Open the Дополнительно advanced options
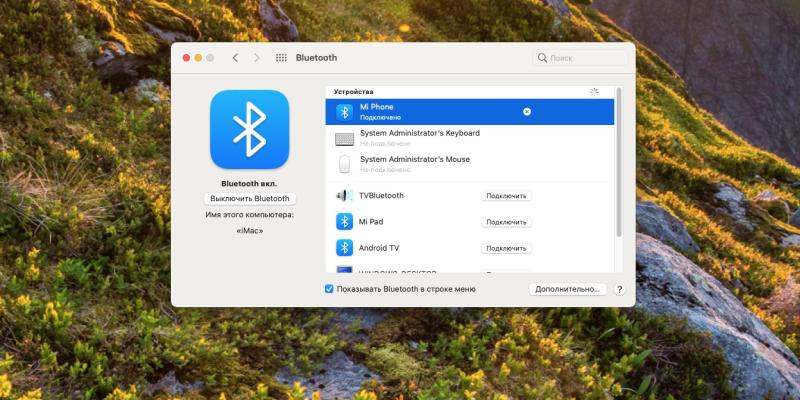Screen dimensions: 800x400 [567, 289]
